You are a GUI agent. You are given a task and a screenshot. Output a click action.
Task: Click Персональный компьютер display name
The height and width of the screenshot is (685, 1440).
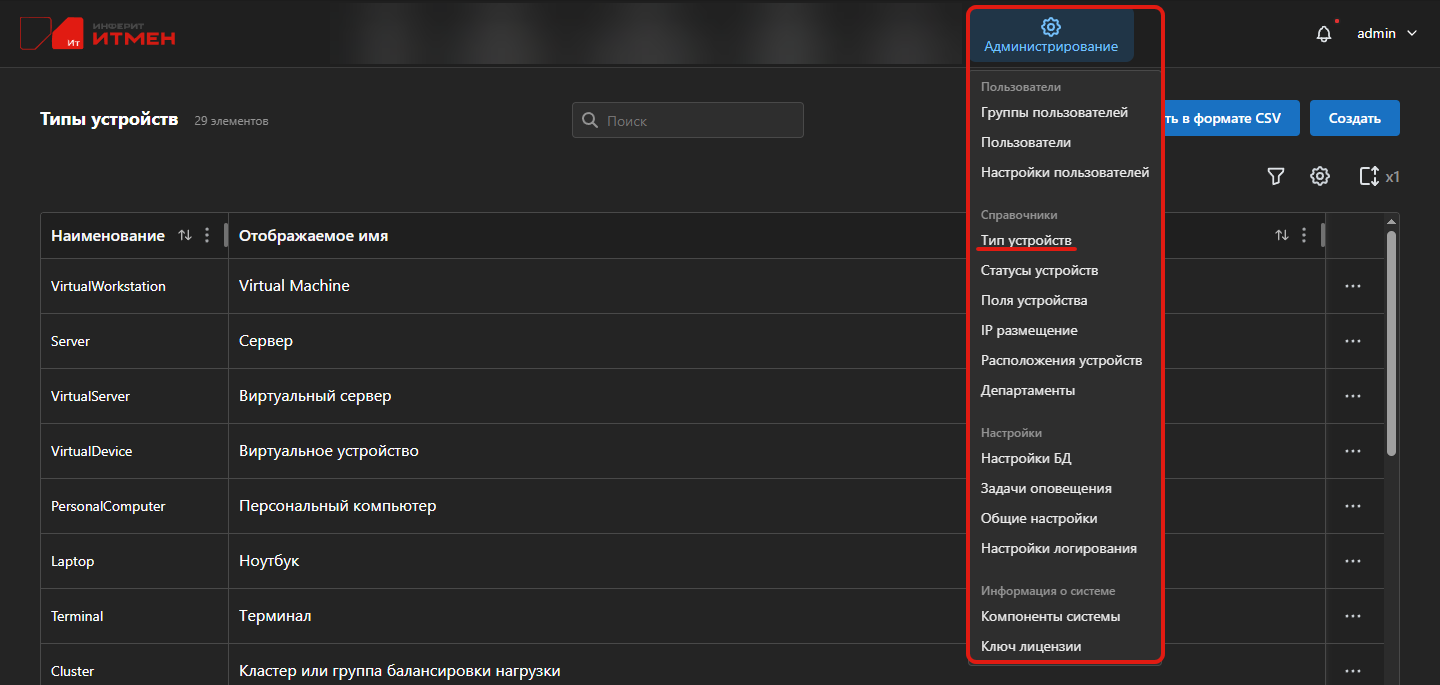coord(338,506)
